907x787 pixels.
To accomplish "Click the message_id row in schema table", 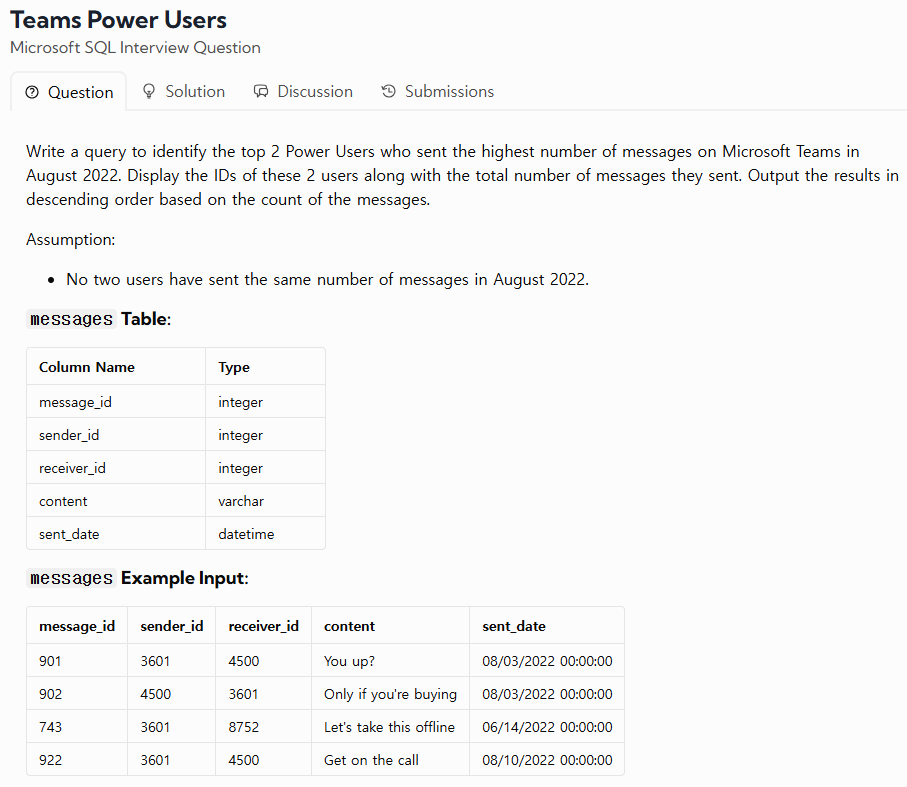I will click(176, 402).
